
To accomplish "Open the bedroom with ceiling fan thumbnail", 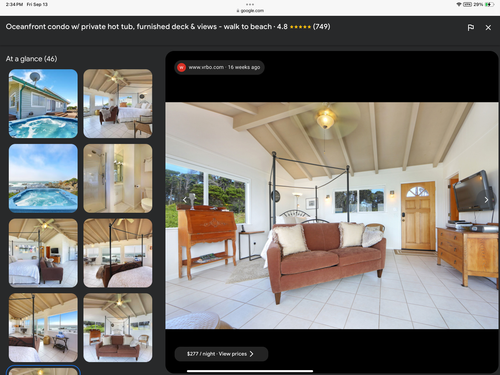I will (118, 104).
